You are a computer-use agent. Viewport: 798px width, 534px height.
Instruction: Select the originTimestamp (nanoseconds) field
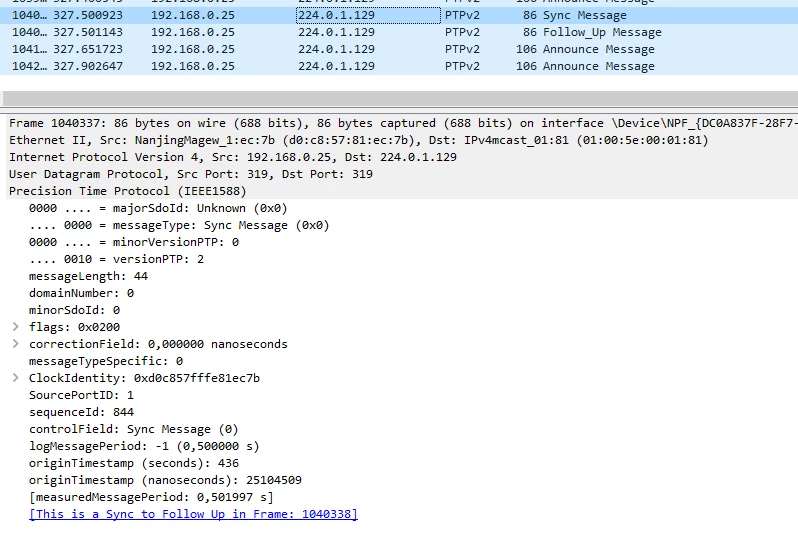click(x=165, y=480)
